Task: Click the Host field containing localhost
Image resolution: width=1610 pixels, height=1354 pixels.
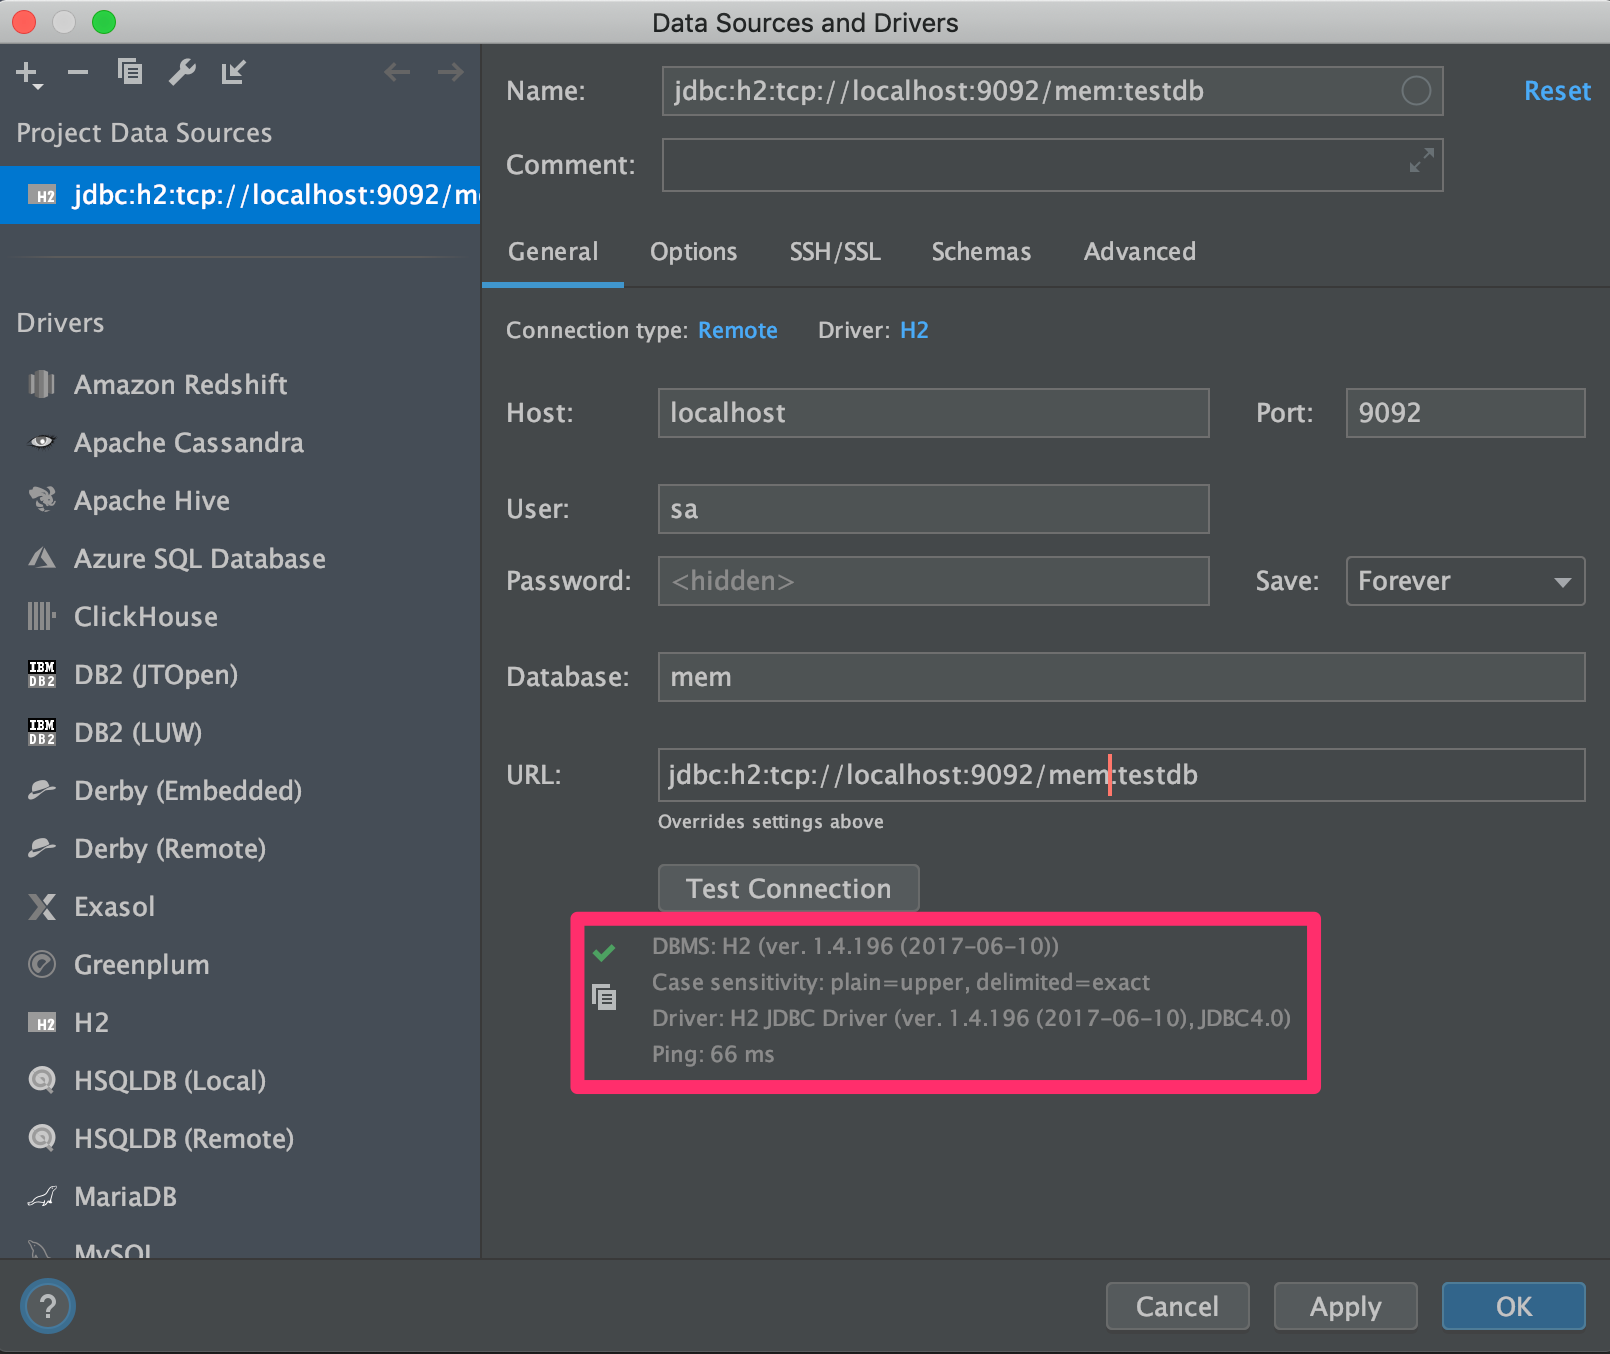Action: pos(933,413)
